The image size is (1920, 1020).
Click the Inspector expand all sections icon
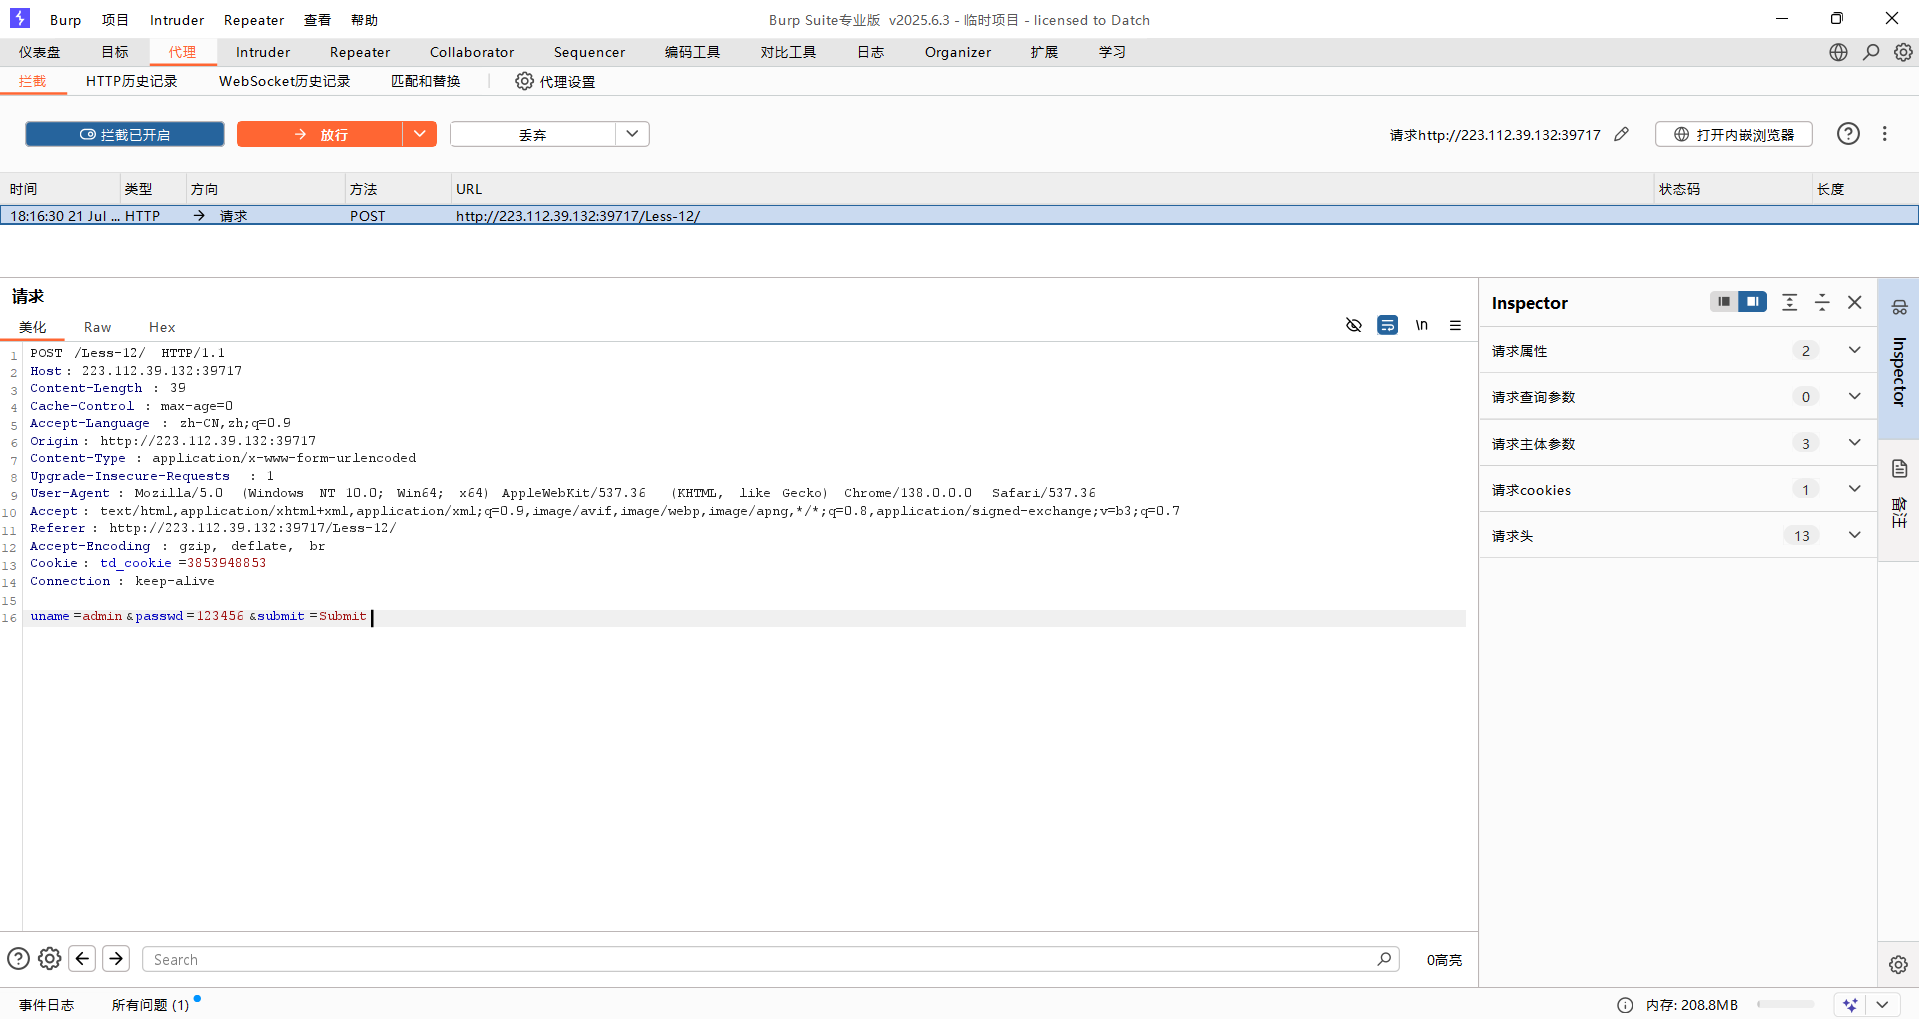pos(1790,302)
